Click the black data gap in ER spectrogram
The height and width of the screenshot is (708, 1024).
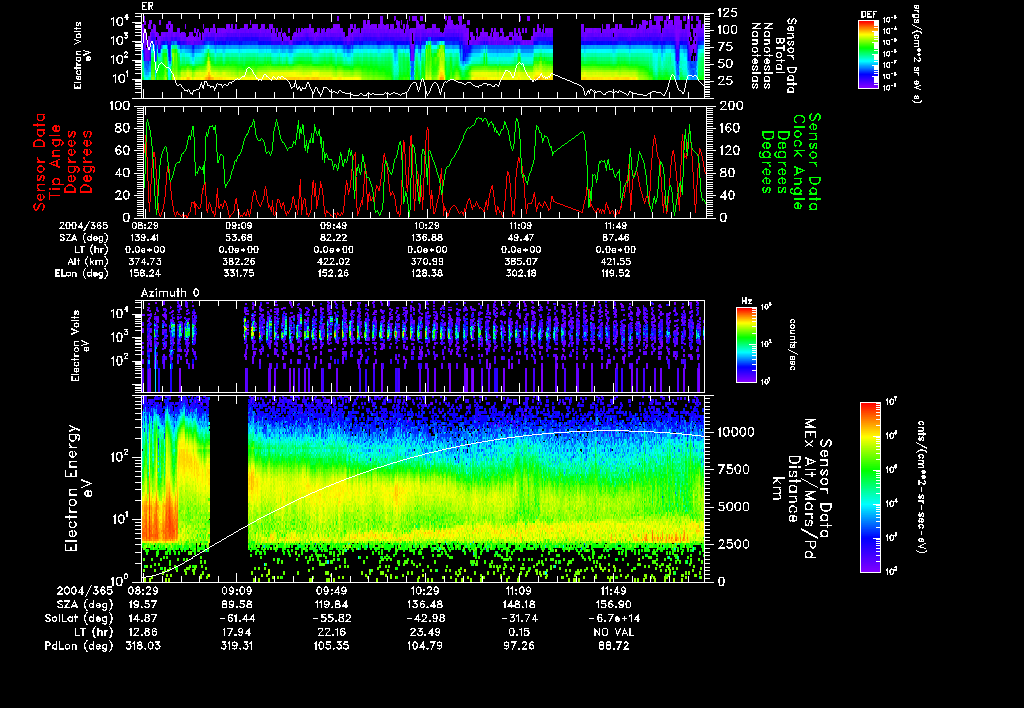tap(567, 54)
